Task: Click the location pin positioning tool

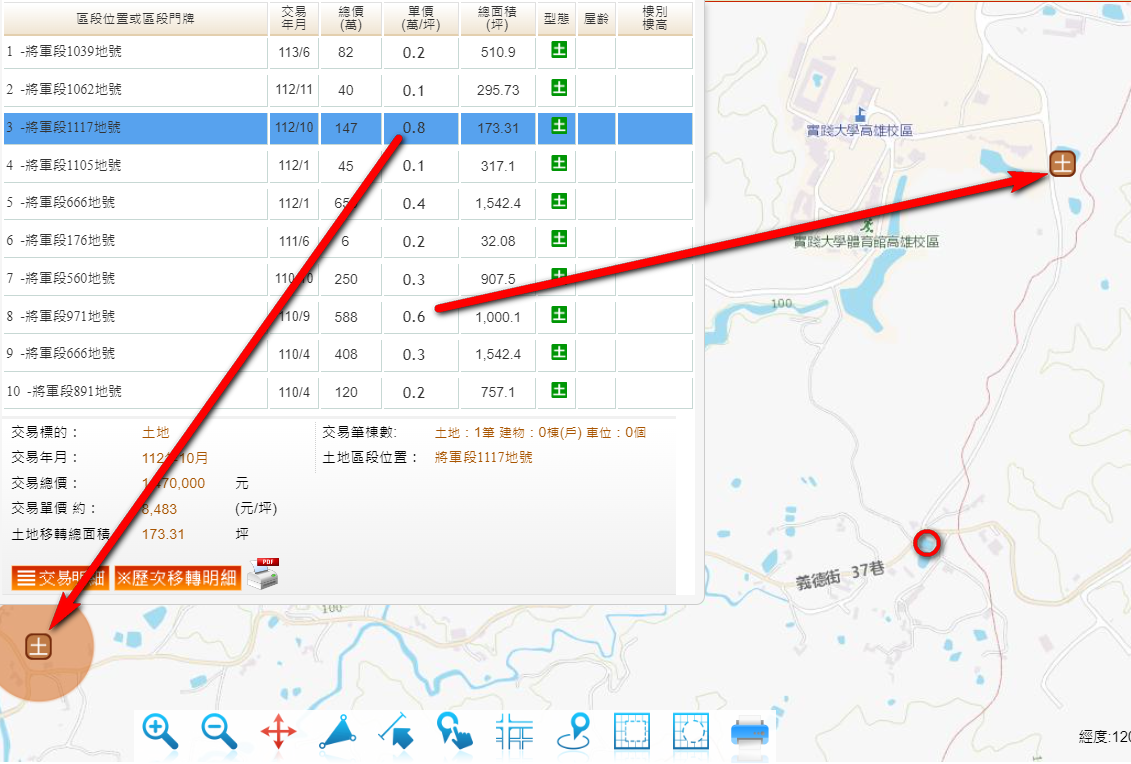Action: (573, 732)
